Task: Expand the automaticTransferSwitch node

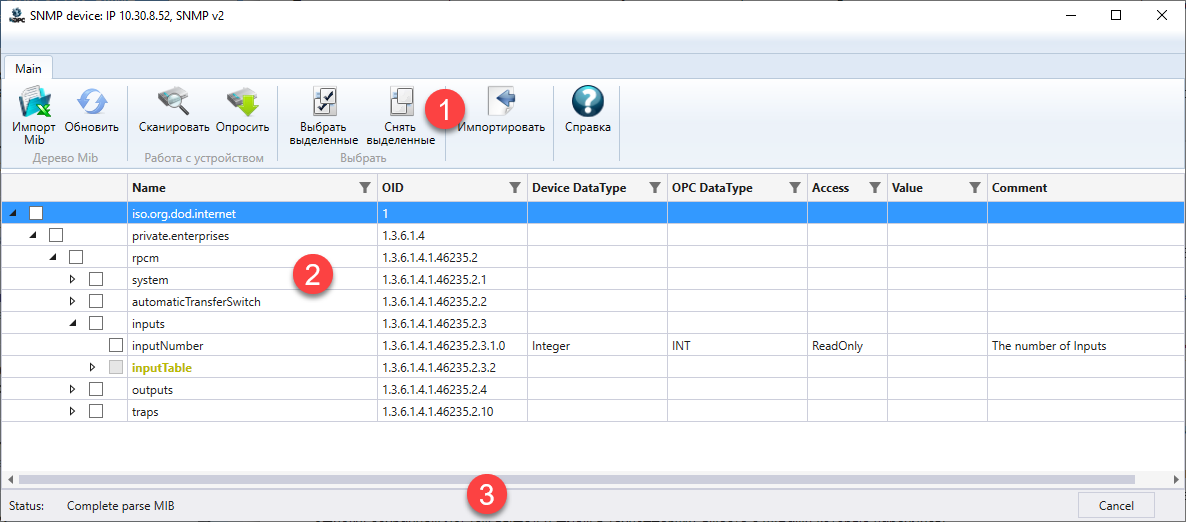Action: [73, 301]
